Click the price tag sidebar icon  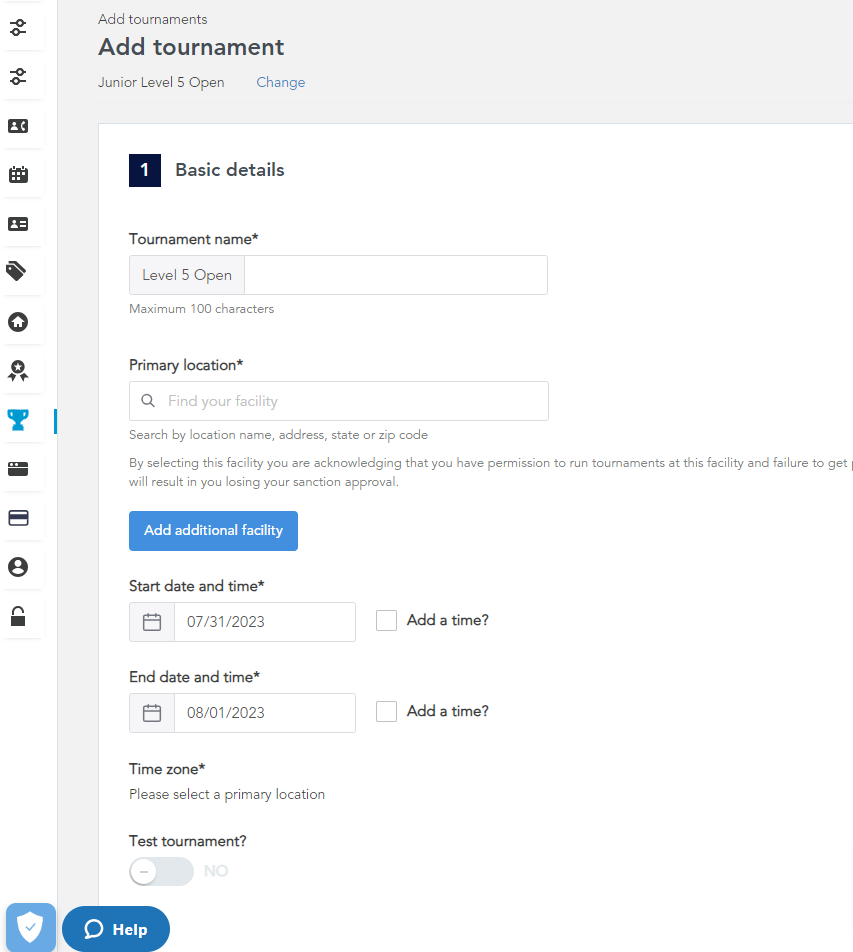18,272
